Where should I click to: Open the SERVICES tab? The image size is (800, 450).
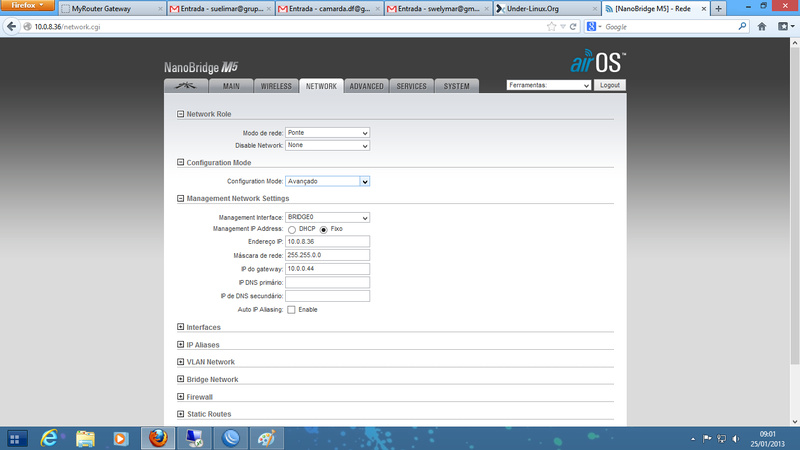pyautogui.click(x=411, y=86)
